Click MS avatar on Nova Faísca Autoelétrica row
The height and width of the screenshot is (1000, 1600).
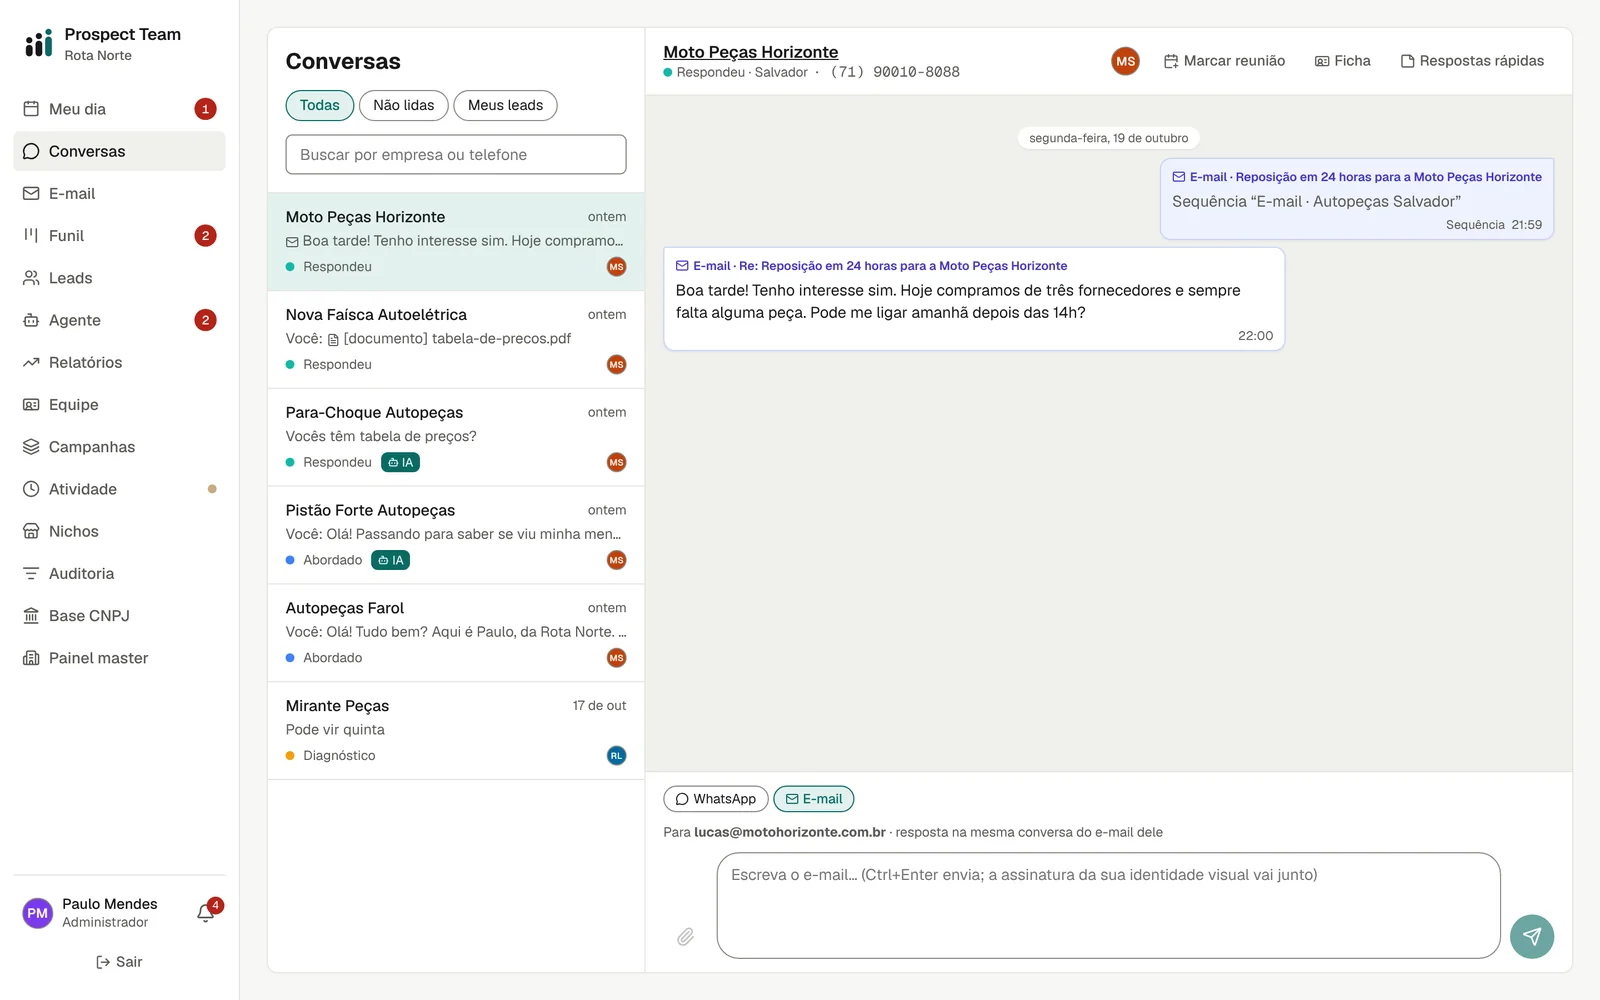click(x=616, y=365)
